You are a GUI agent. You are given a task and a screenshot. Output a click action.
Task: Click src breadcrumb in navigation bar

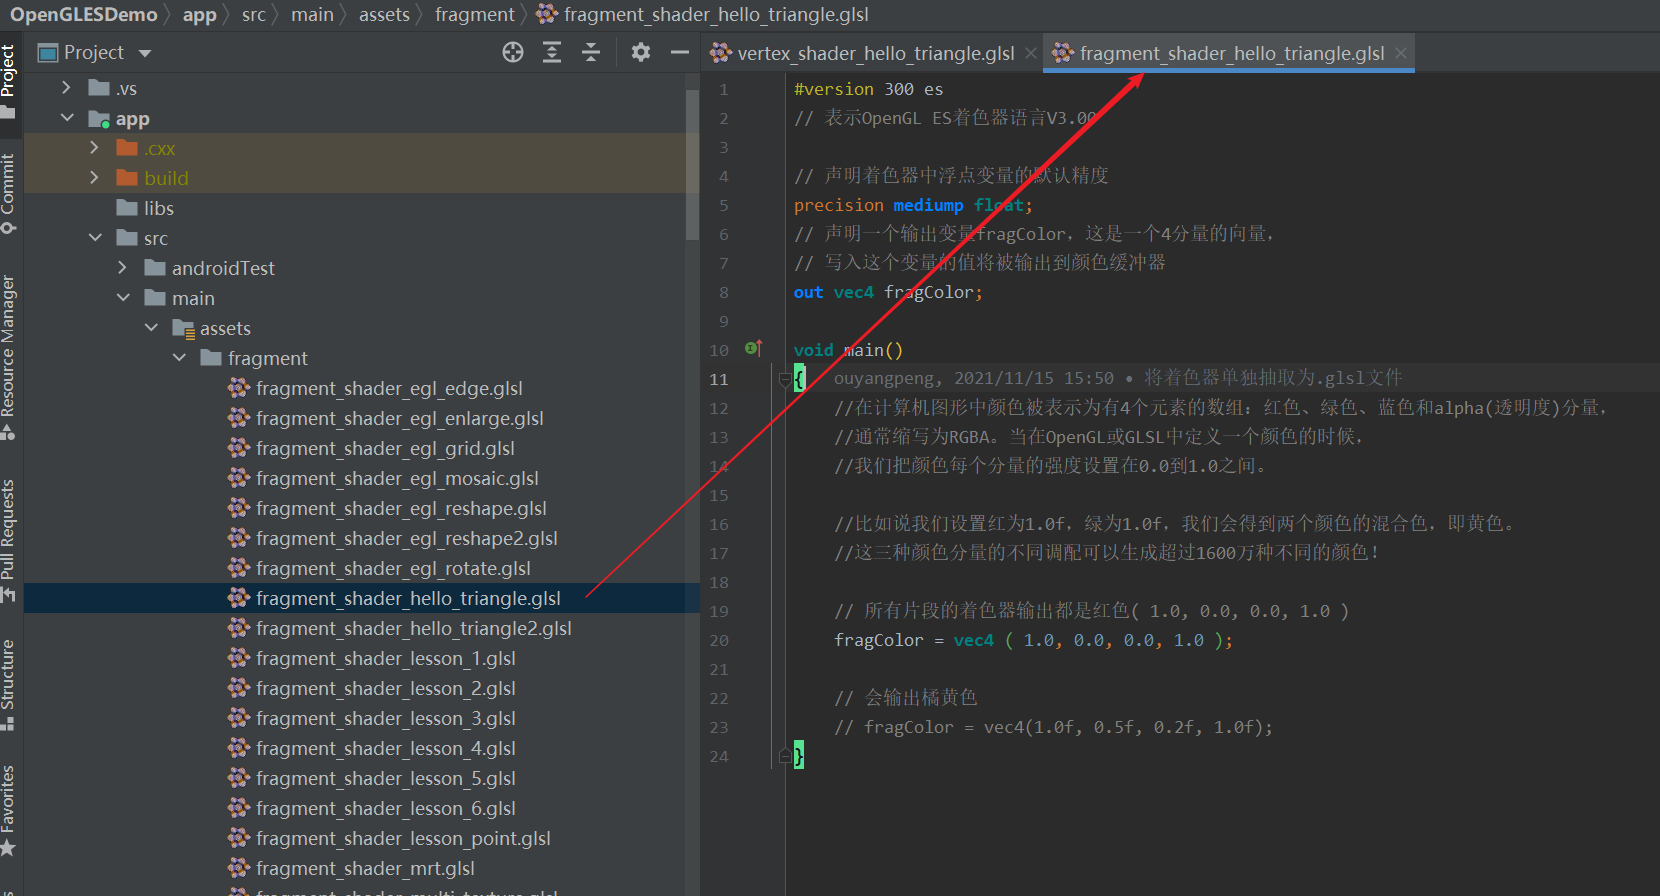[x=254, y=14]
